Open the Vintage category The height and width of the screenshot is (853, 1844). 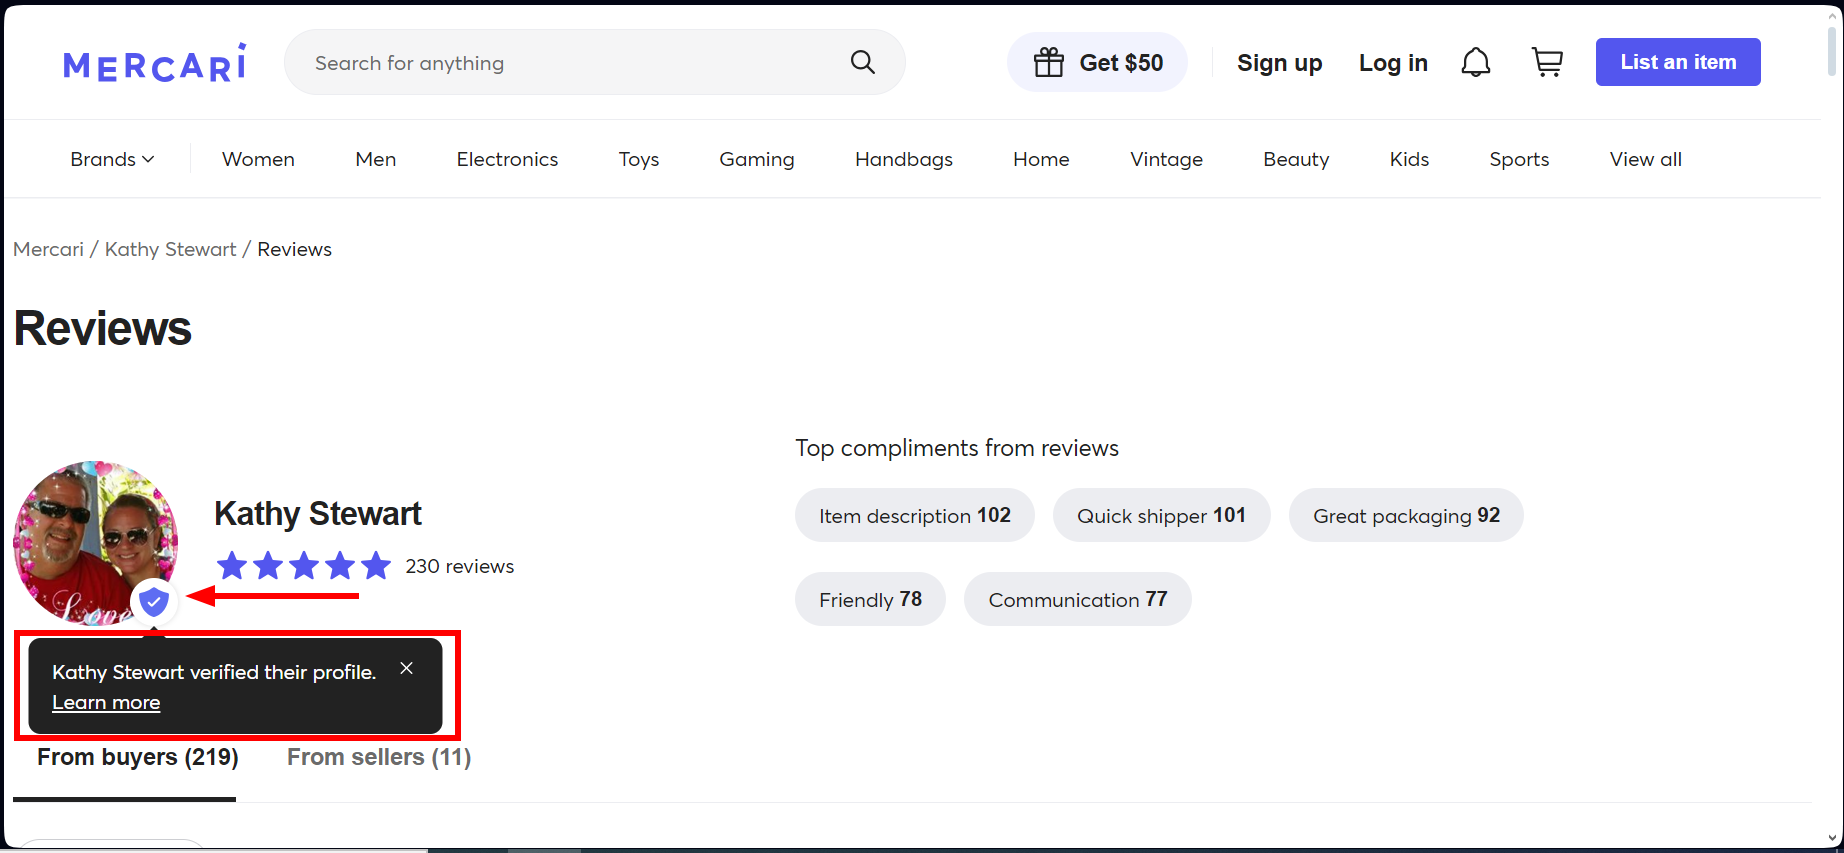[1166, 159]
